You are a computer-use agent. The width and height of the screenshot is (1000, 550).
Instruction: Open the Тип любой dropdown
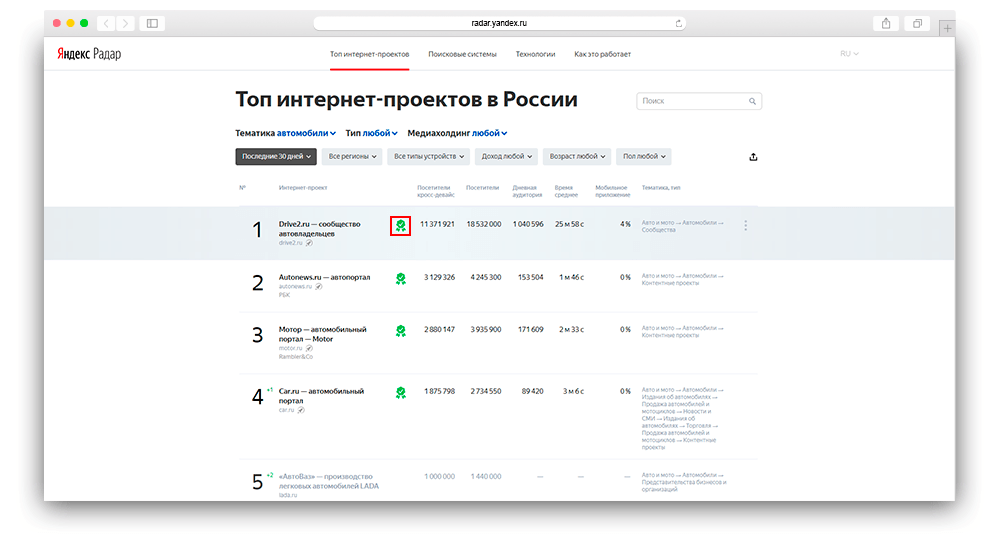[371, 133]
